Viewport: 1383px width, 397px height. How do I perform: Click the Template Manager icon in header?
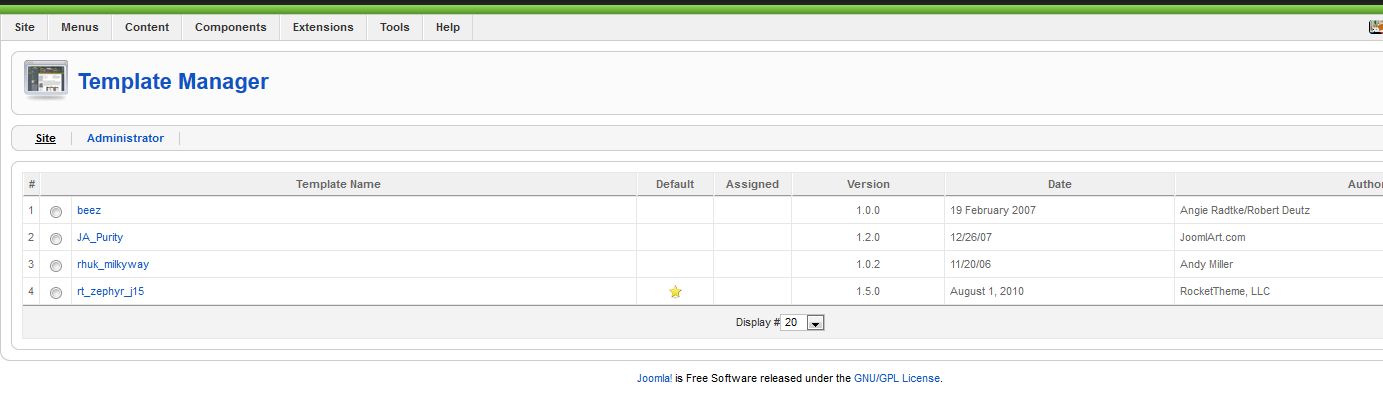point(46,80)
